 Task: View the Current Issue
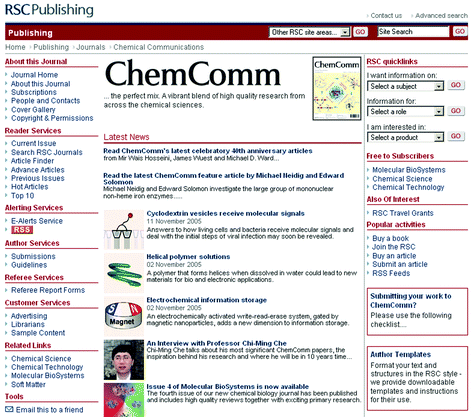coord(33,143)
